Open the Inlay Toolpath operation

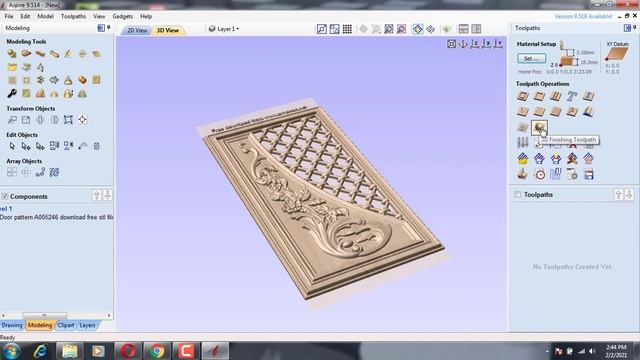click(588, 96)
